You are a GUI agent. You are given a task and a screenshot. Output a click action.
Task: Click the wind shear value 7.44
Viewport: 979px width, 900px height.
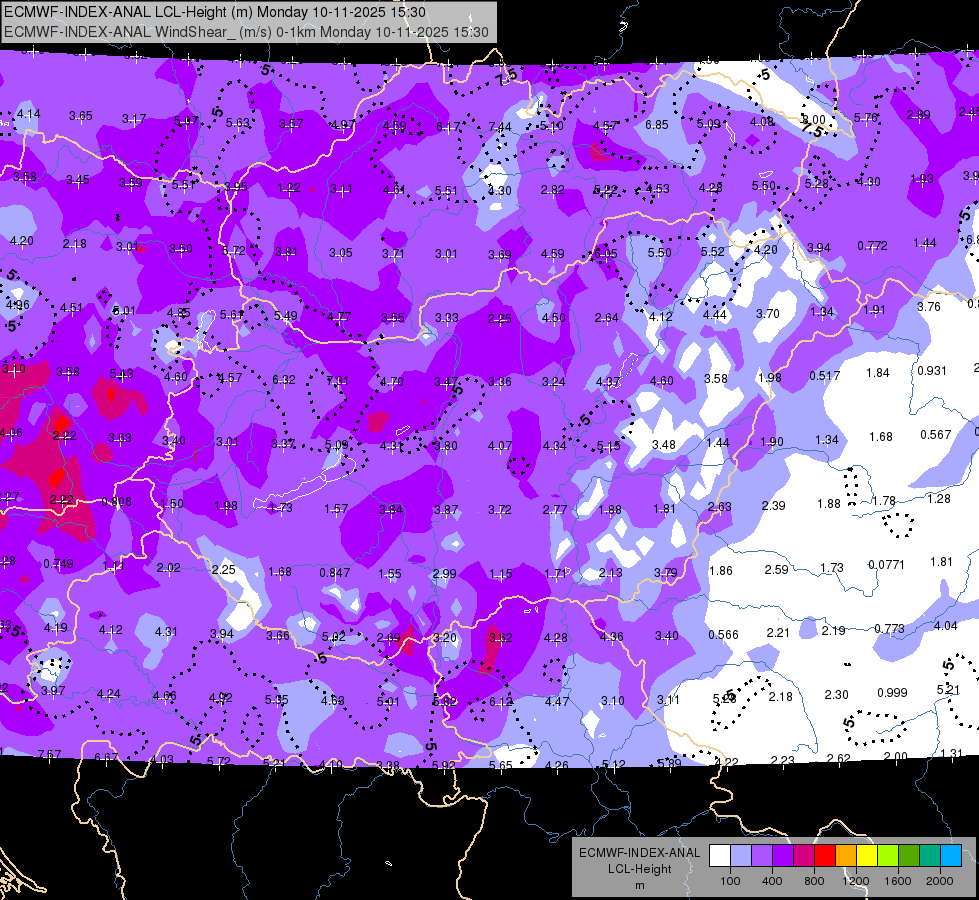[499, 127]
